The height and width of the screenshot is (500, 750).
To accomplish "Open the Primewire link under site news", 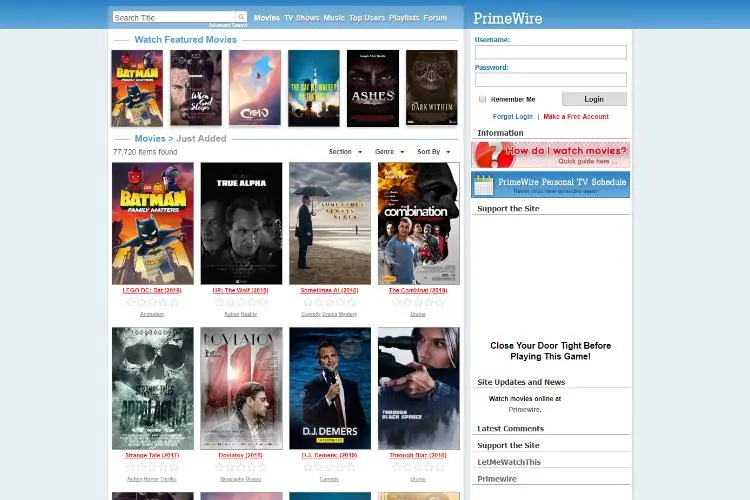I will 524,410.
